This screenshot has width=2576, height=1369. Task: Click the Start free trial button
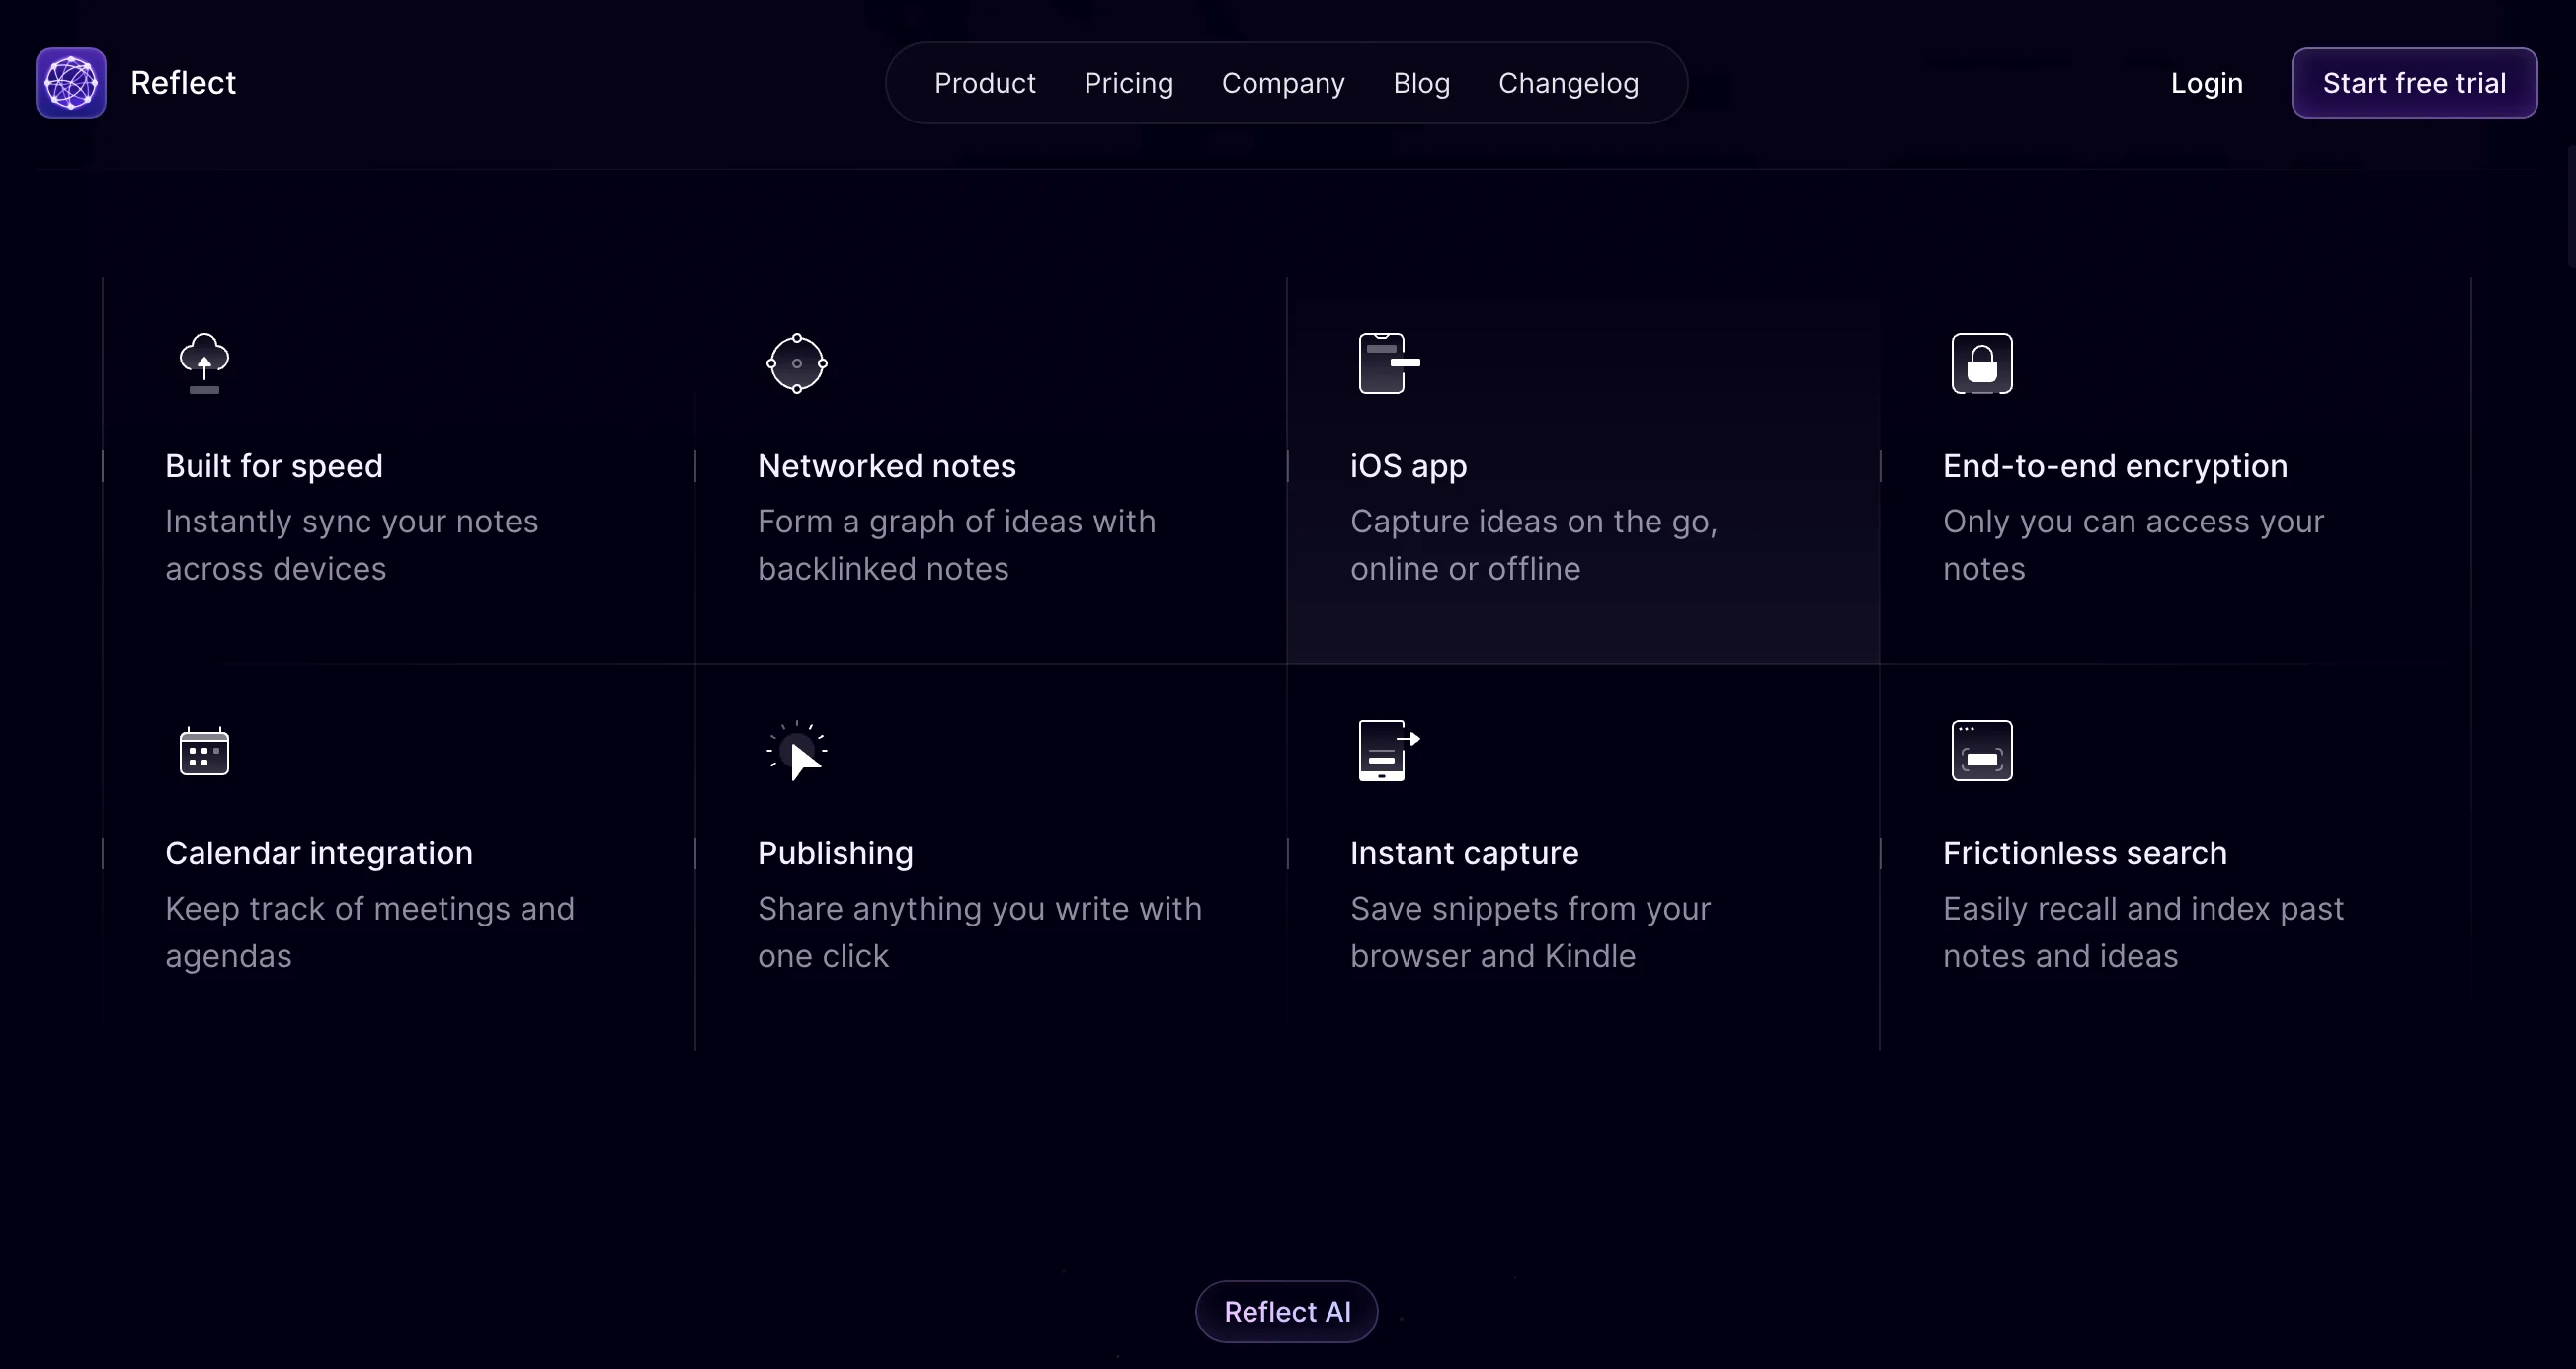click(x=2414, y=83)
